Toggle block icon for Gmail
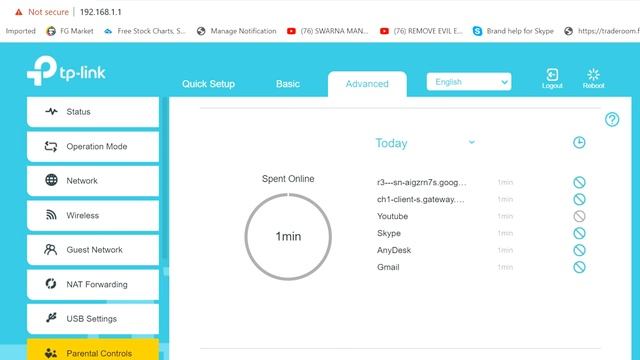The height and width of the screenshot is (360, 640). [x=579, y=267]
